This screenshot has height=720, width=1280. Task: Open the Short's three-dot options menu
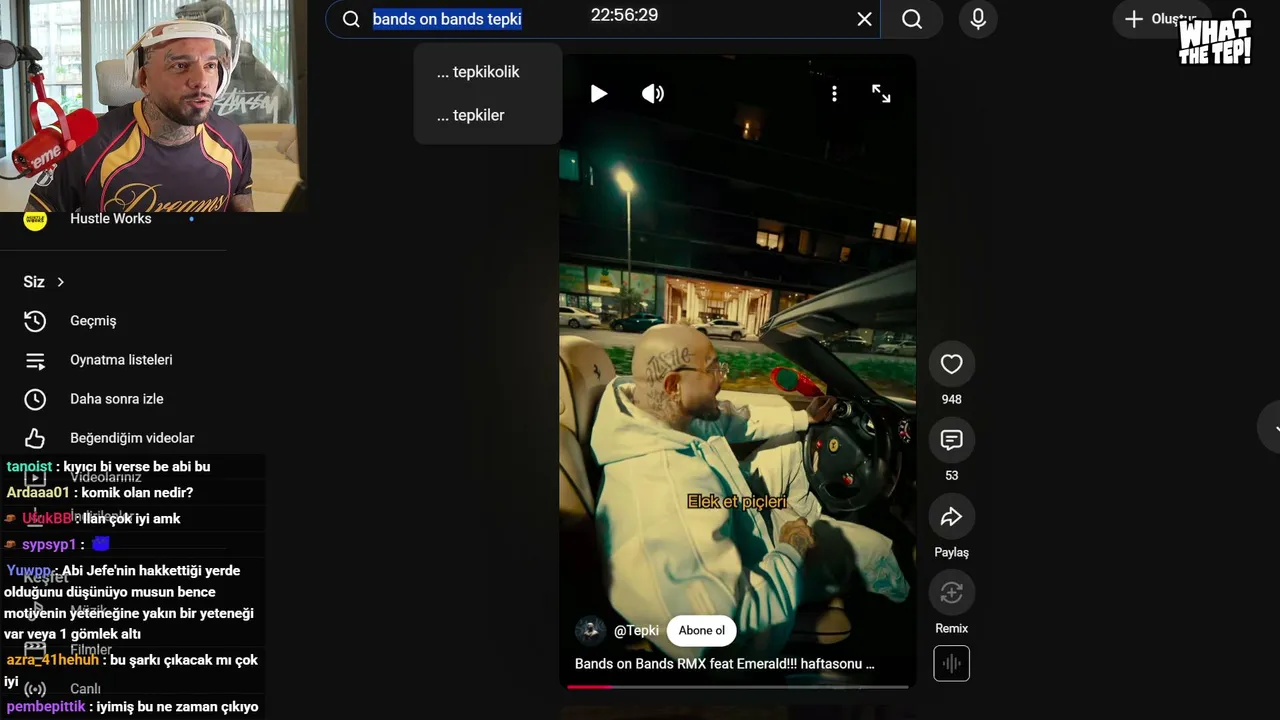834,94
